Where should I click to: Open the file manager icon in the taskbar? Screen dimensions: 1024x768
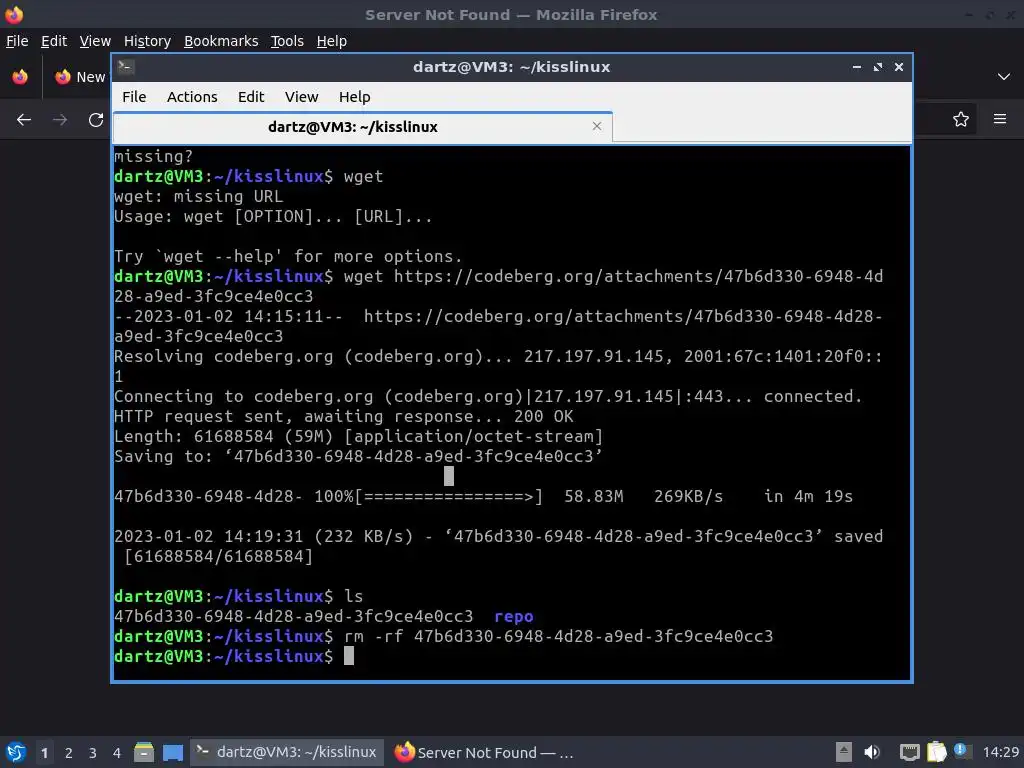pyautogui.click(x=144, y=752)
